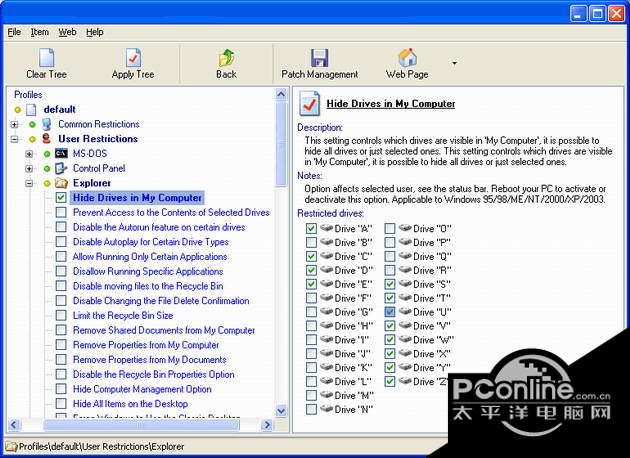Click the Common Restrictions computer icon
The width and height of the screenshot is (630, 458).
(x=47, y=124)
